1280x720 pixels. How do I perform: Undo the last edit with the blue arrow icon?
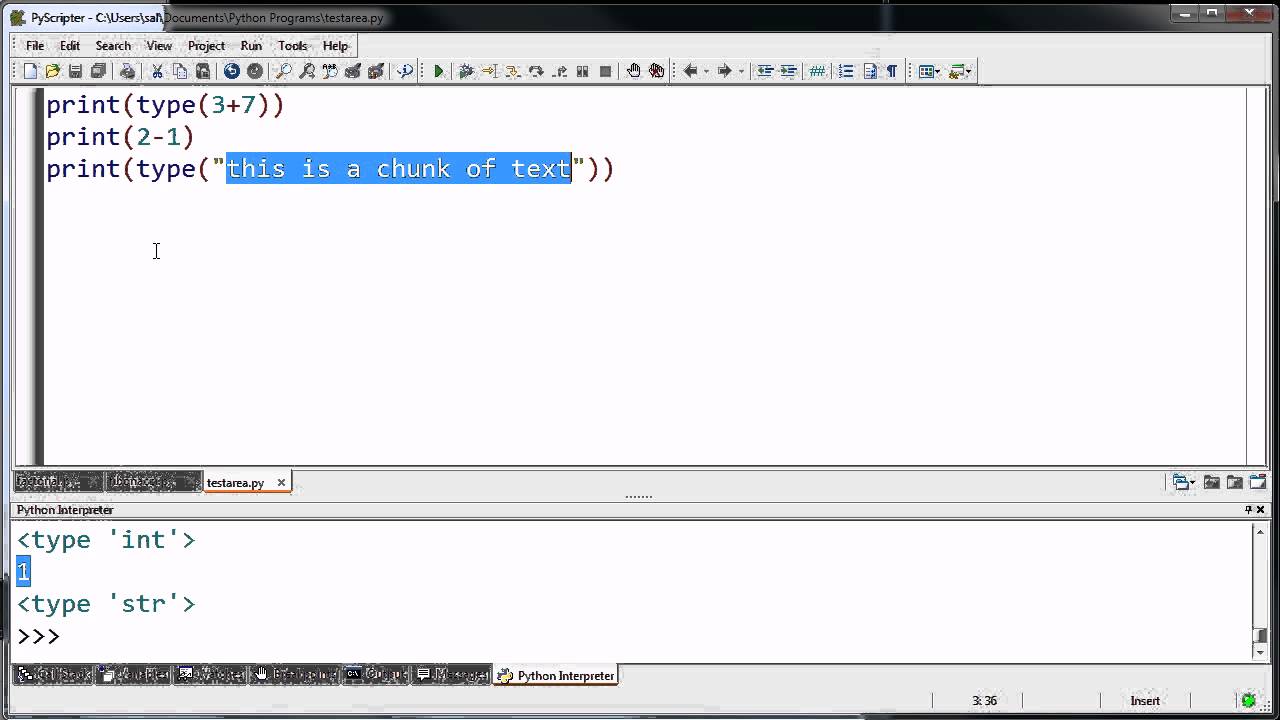pos(232,71)
